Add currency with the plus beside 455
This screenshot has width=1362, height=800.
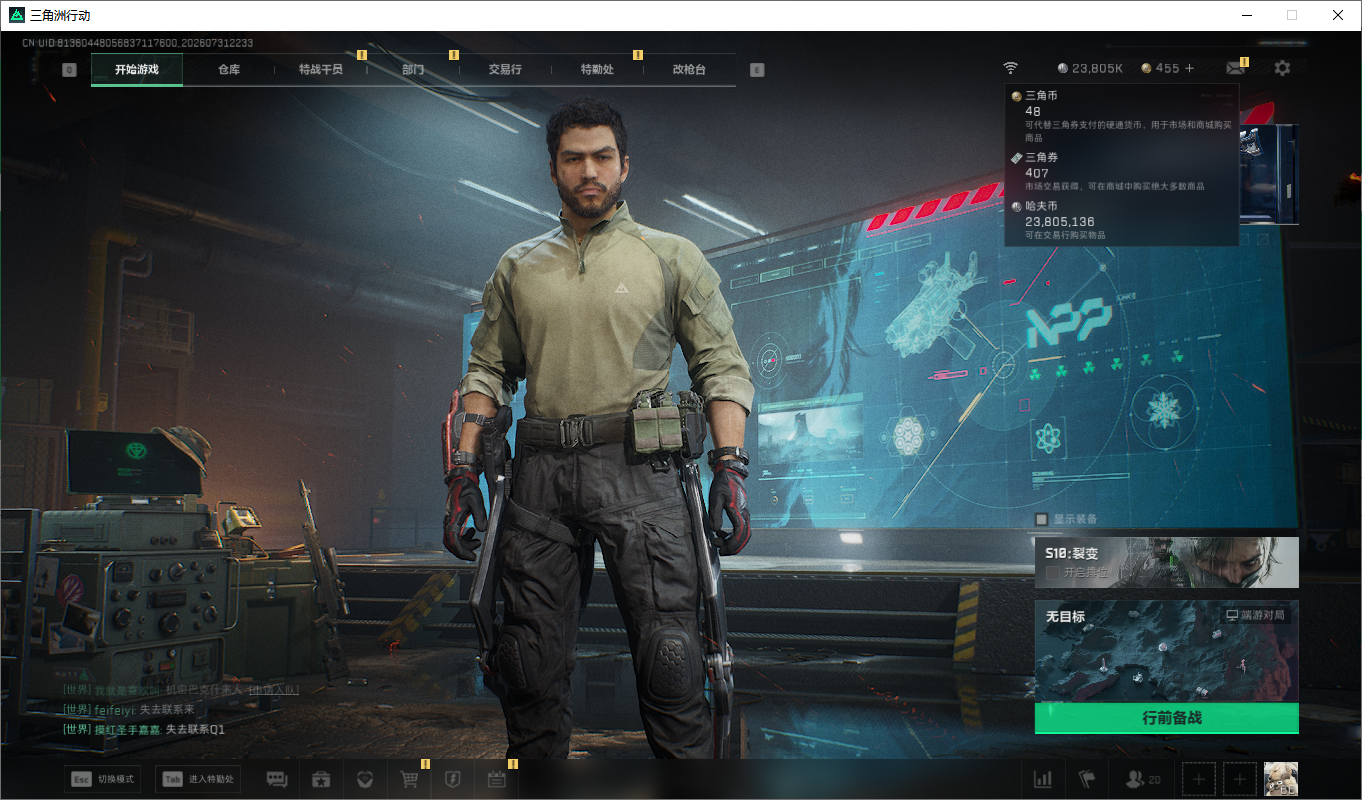(x=1189, y=68)
